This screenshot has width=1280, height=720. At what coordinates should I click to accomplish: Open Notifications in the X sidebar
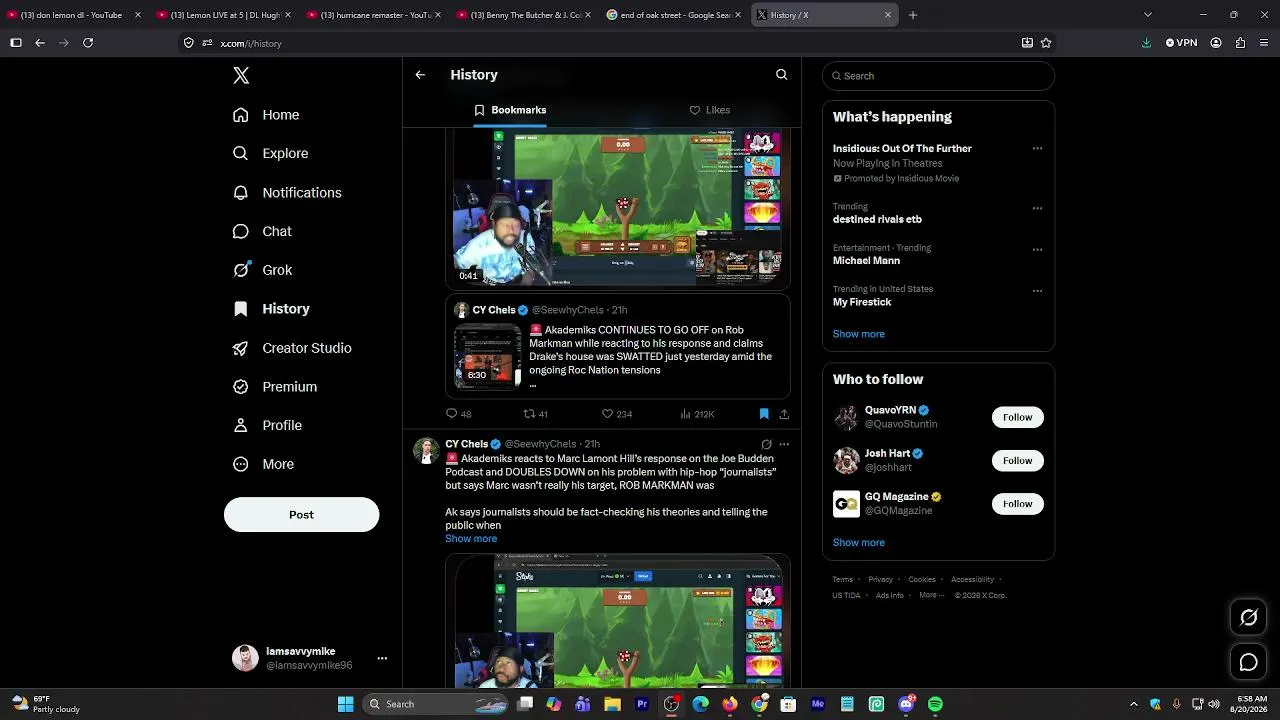287,192
